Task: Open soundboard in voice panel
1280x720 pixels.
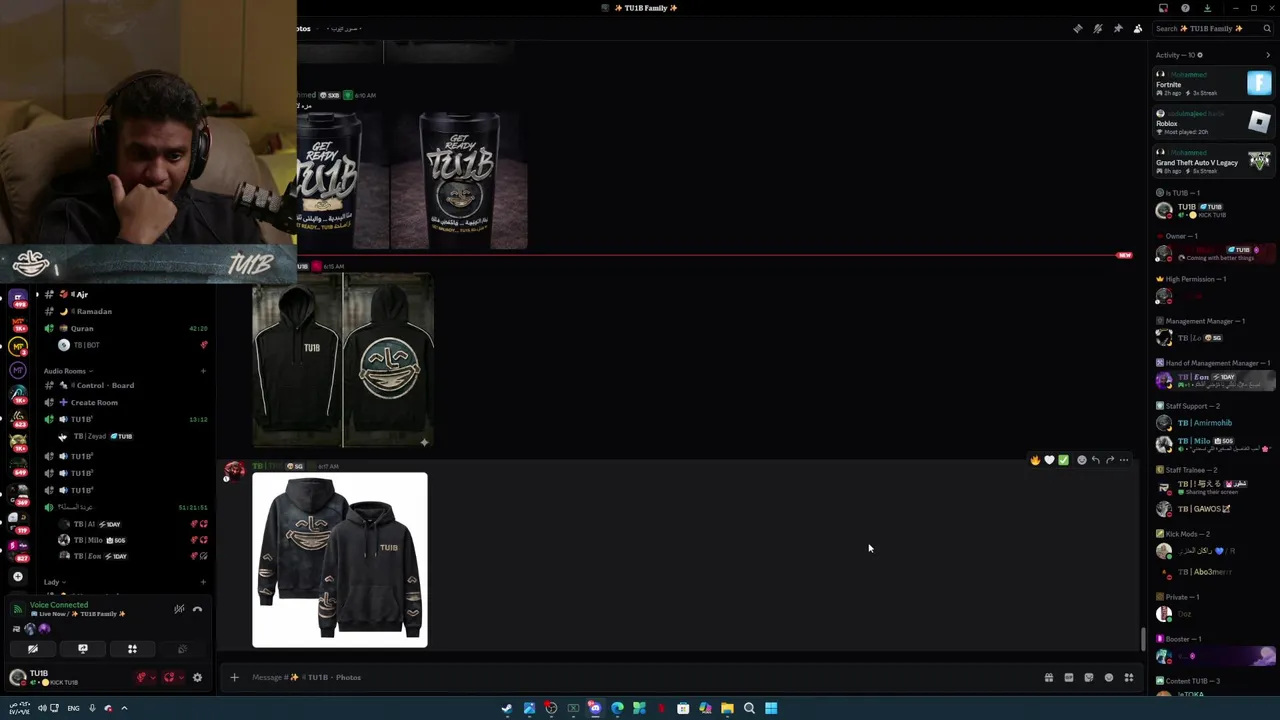Action: pyautogui.click(x=182, y=649)
